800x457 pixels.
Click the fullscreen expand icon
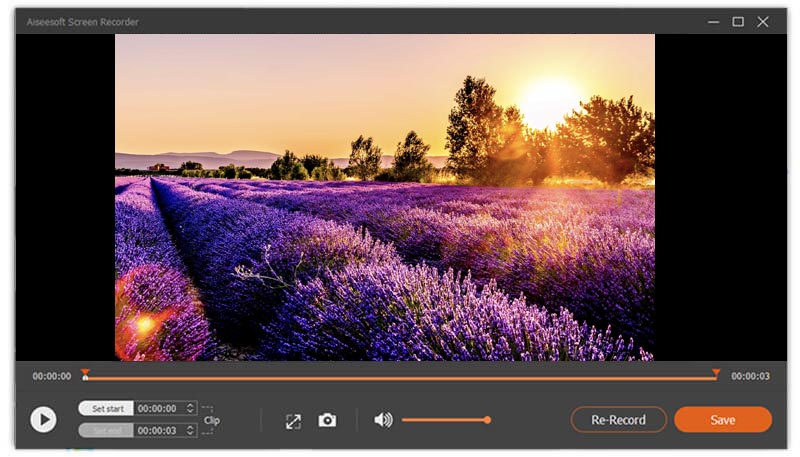click(x=293, y=421)
